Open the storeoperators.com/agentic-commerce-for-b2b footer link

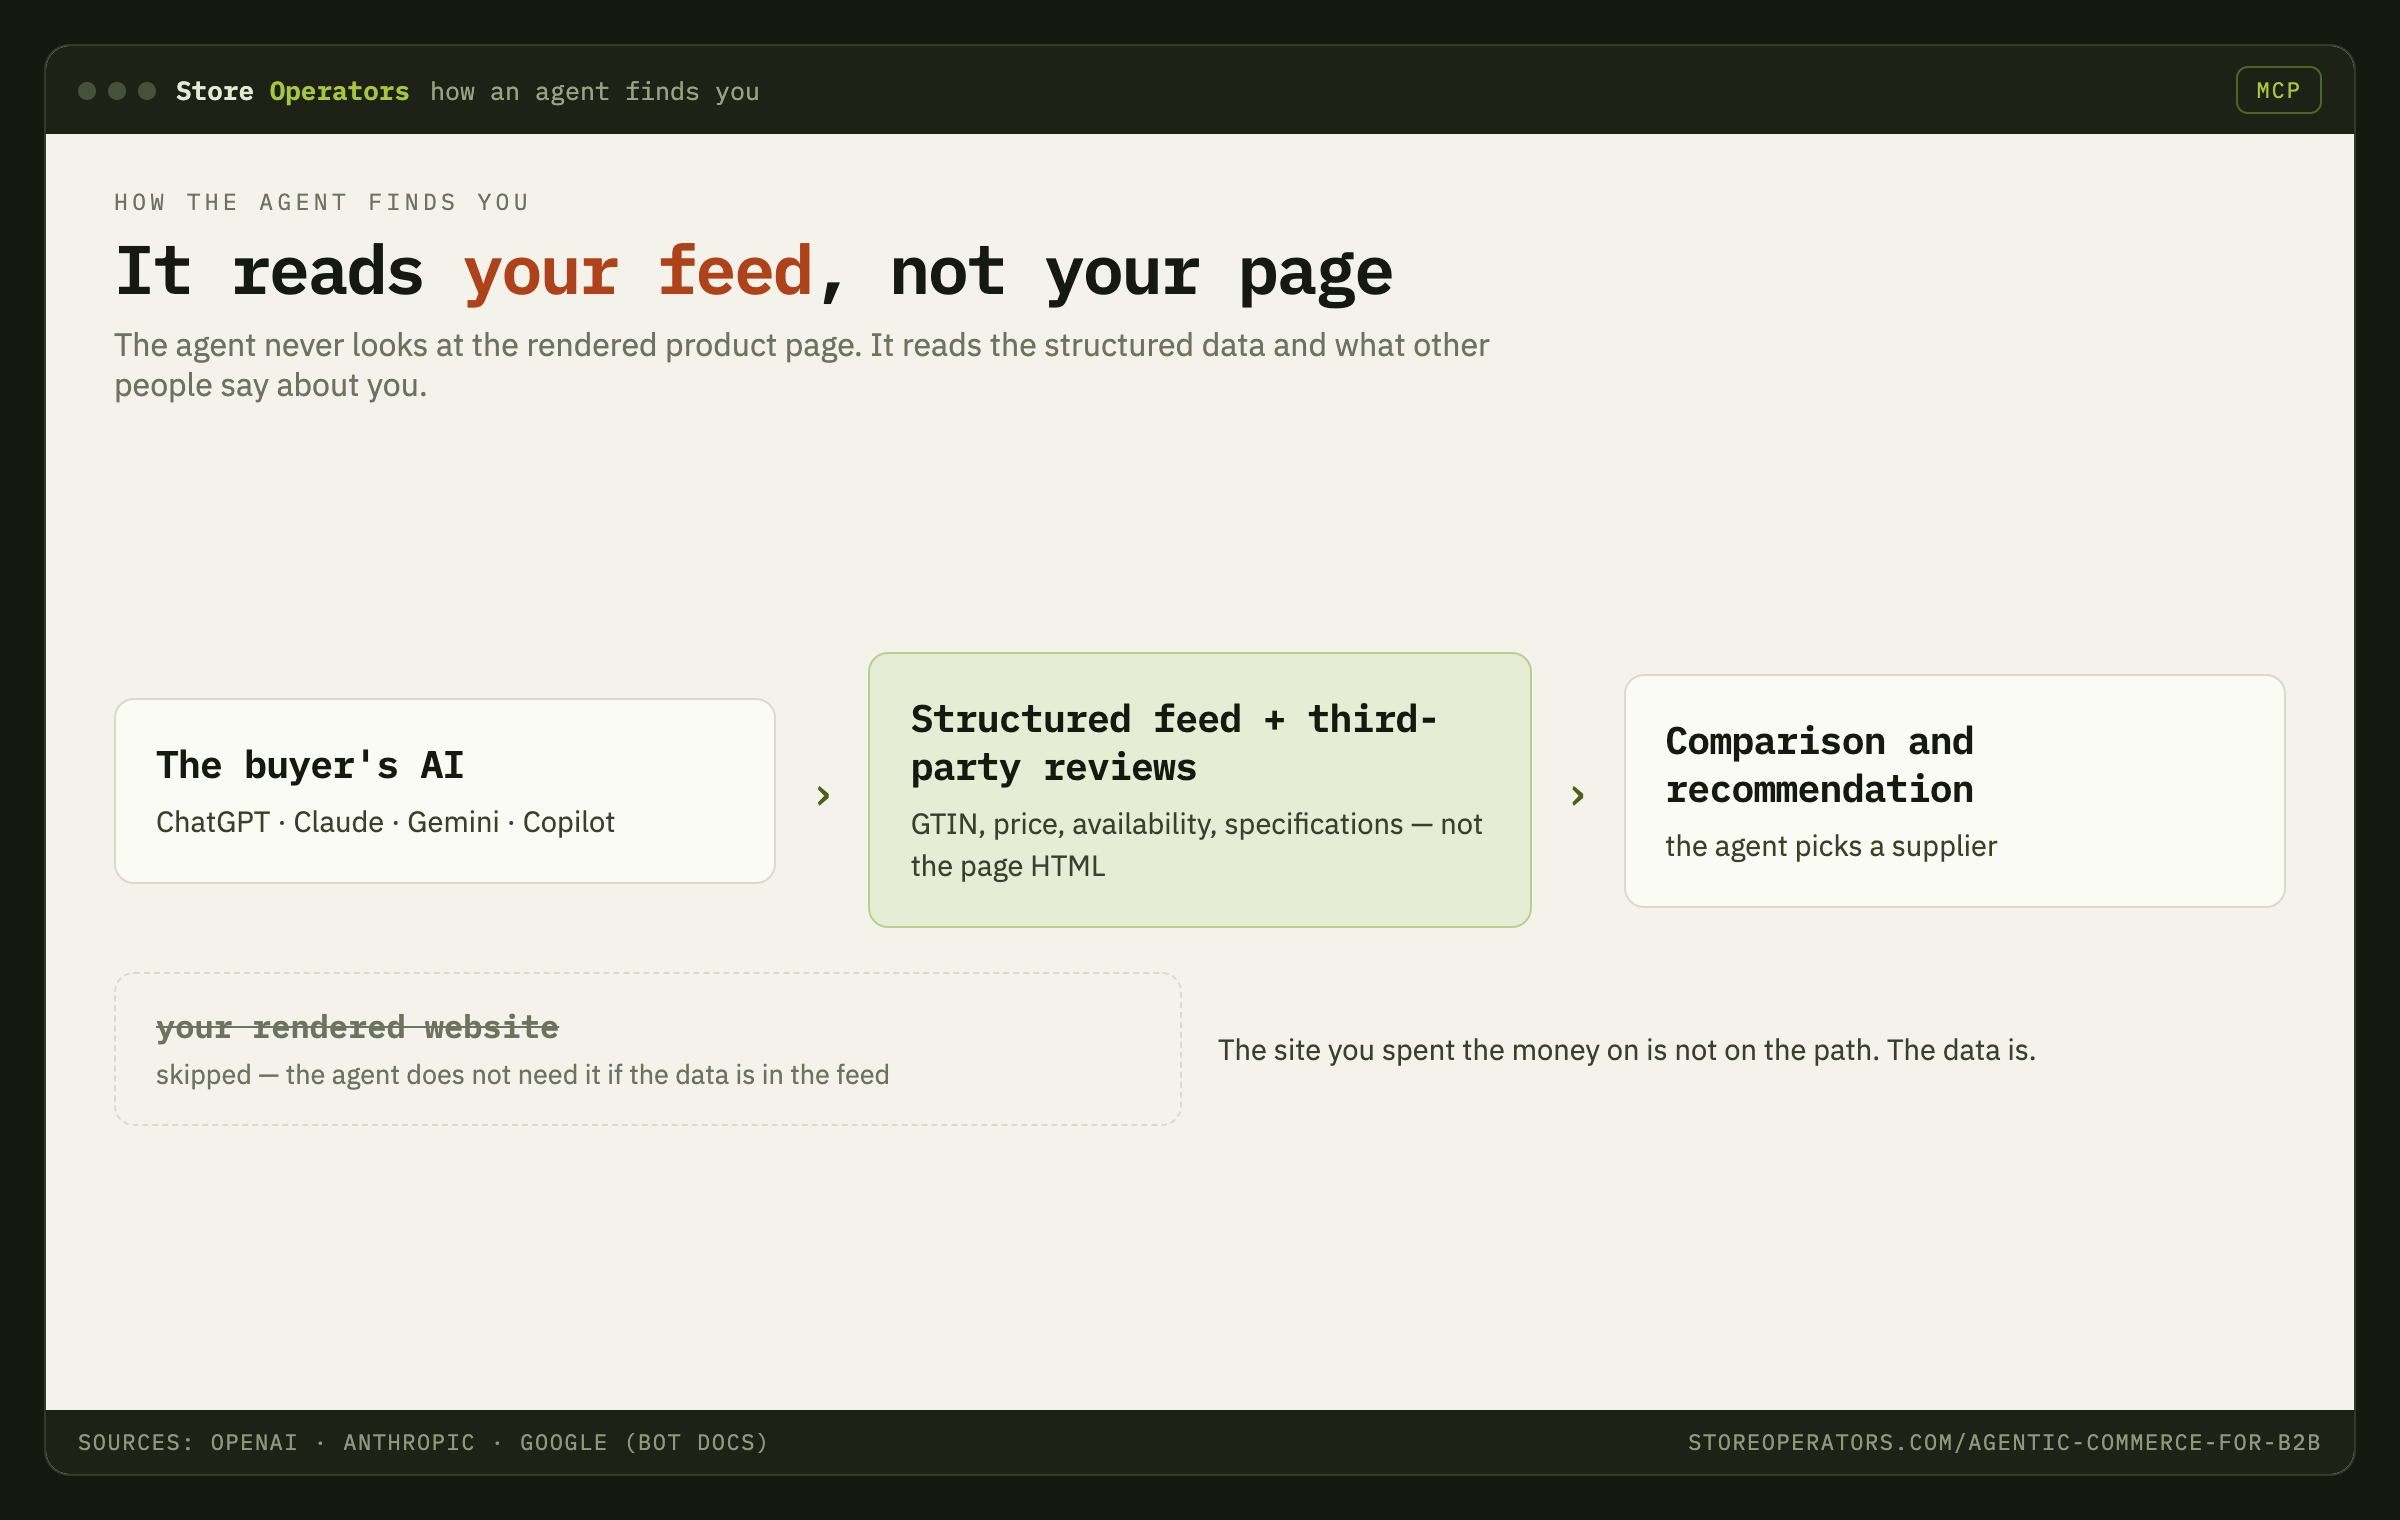pos(2004,1443)
